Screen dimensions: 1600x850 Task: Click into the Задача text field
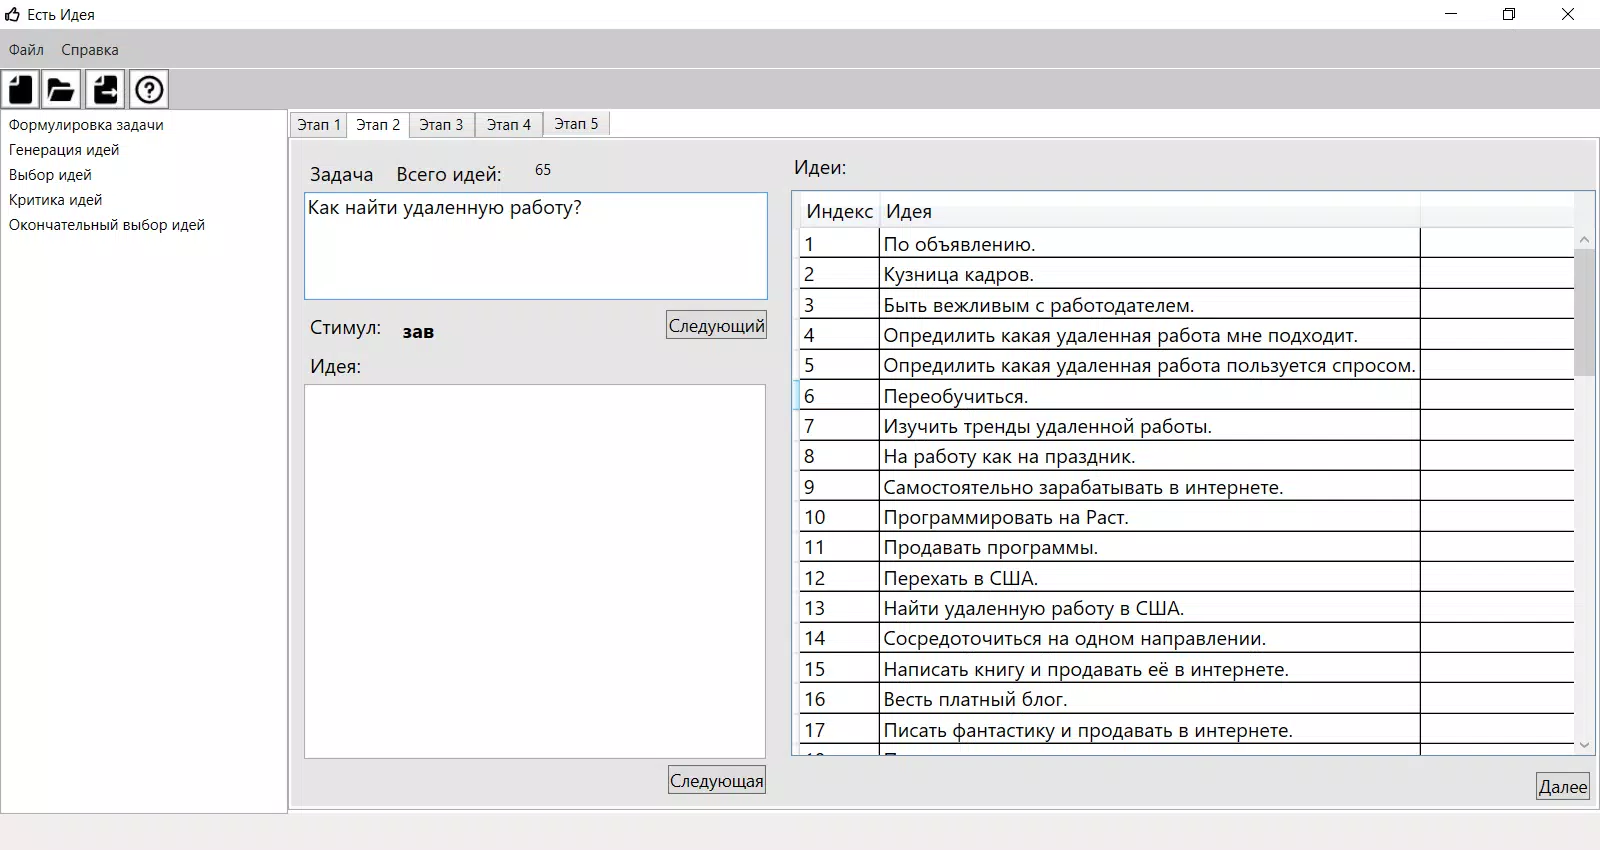point(536,246)
